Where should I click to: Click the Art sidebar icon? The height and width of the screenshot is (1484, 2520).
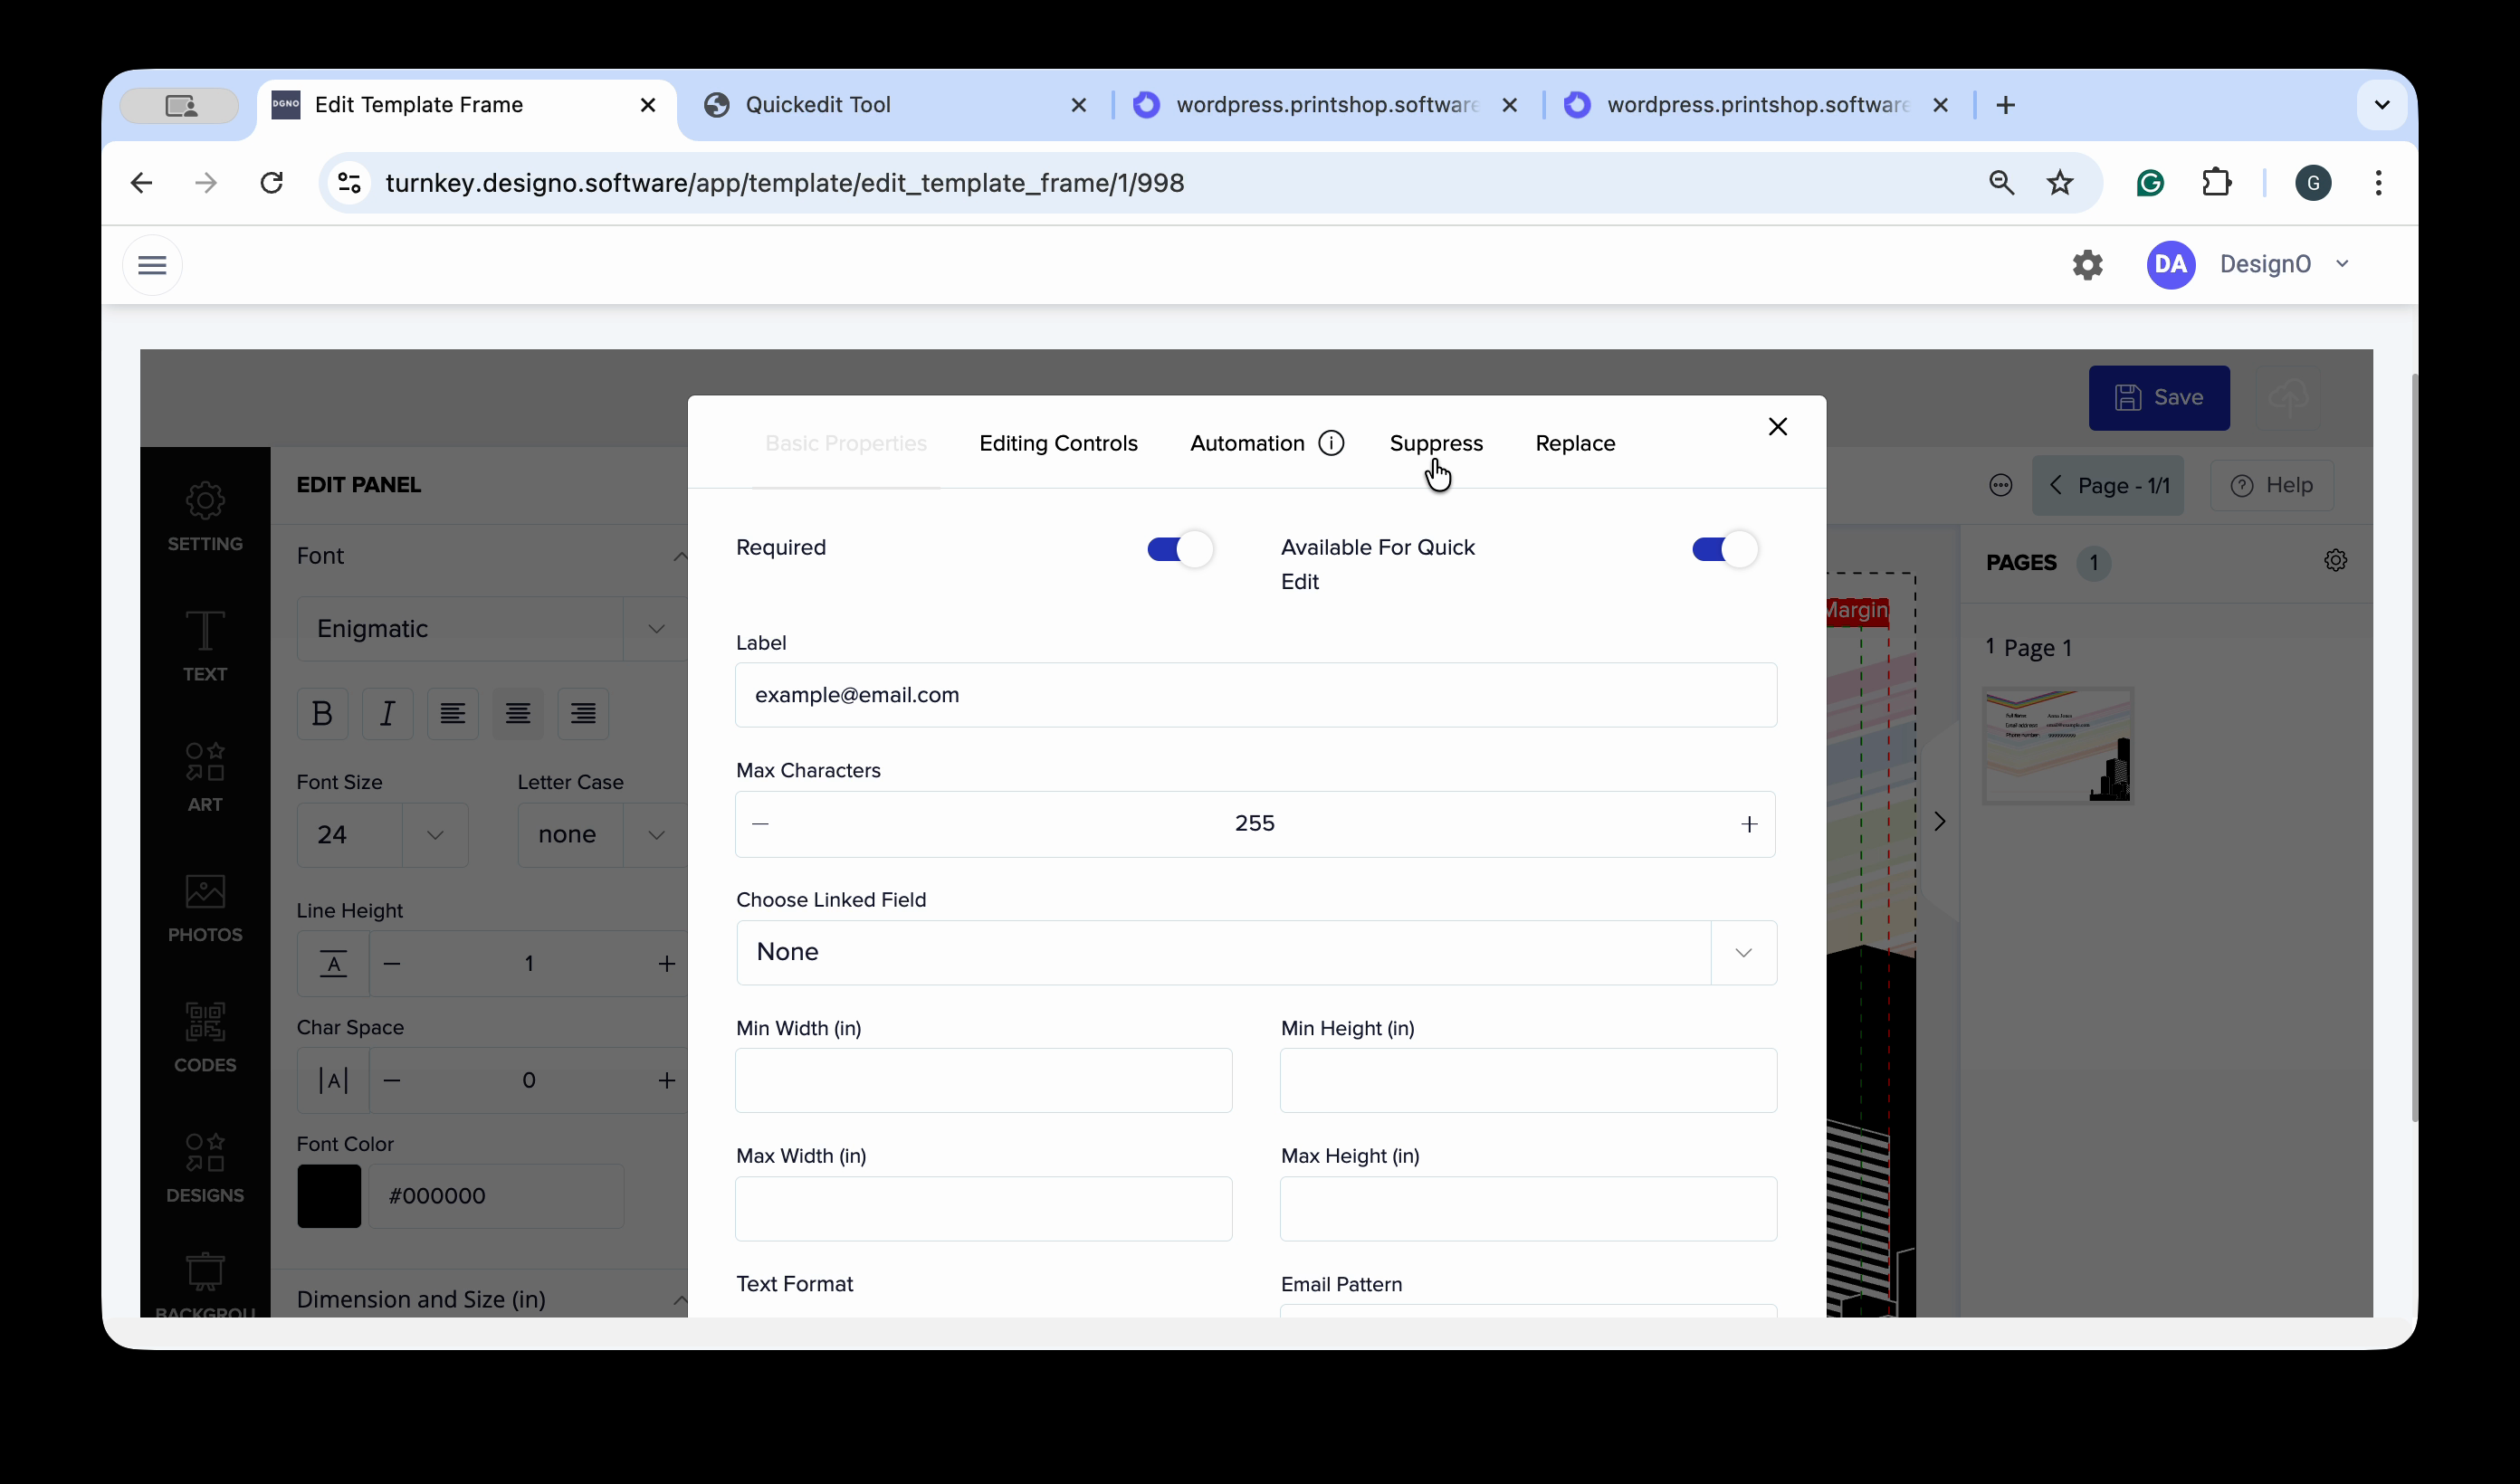(204, 776)
